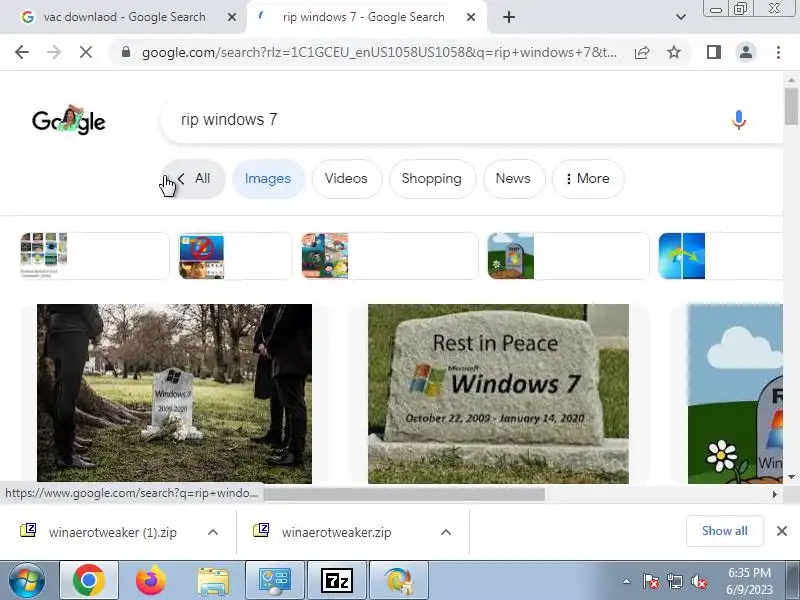Open the network status tray icon

pyautogui.click(x=674, y=581)
